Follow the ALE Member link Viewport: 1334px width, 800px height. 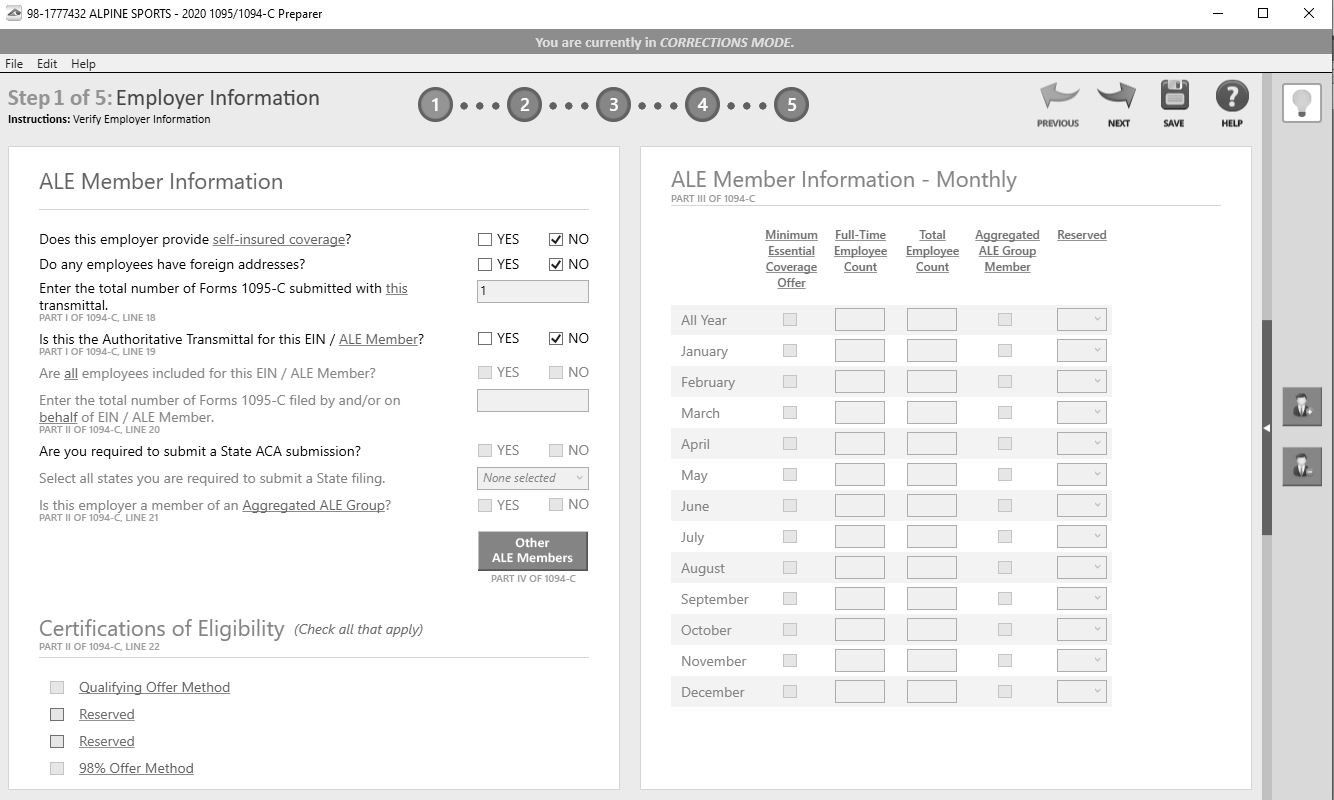click(x=378, y=339)
